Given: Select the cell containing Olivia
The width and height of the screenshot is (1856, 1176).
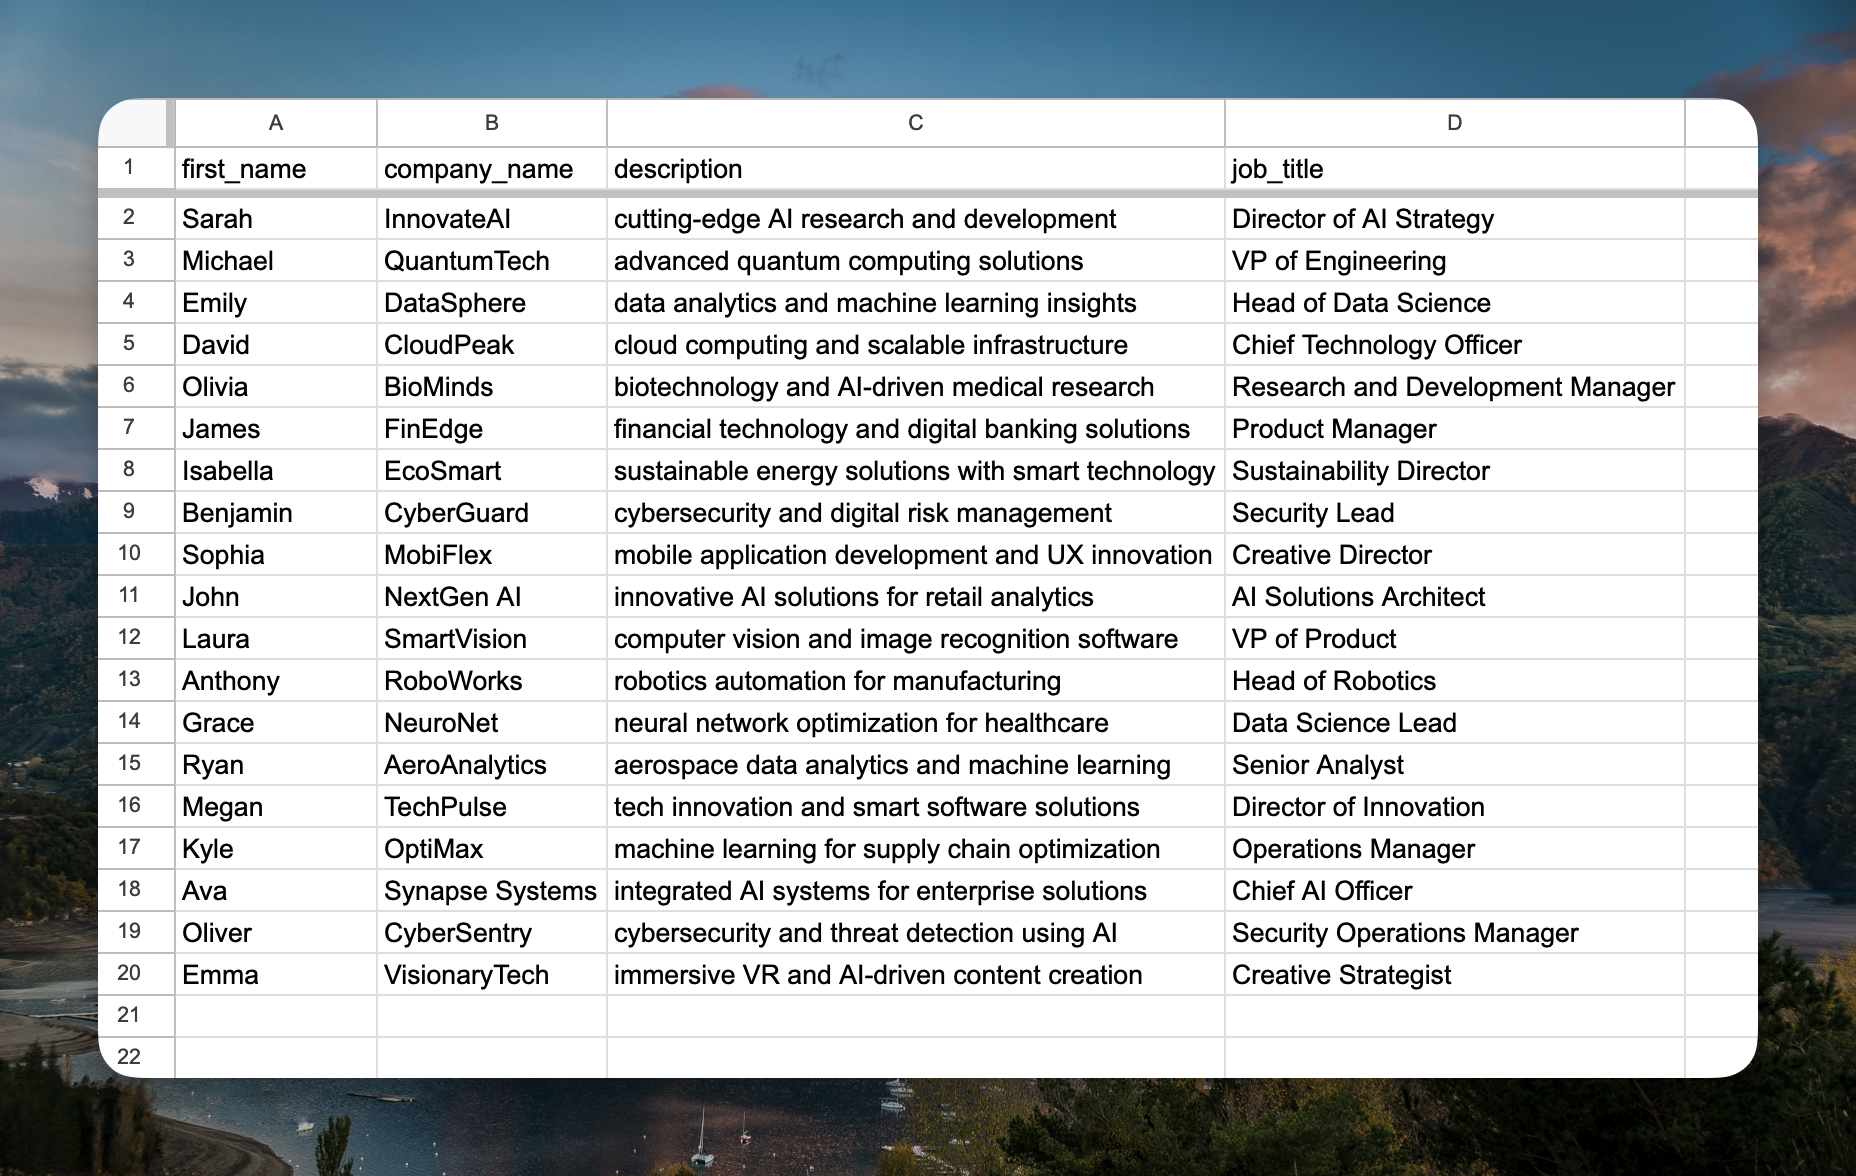Looking at the screenshot, I should click(x=276, y=386).
